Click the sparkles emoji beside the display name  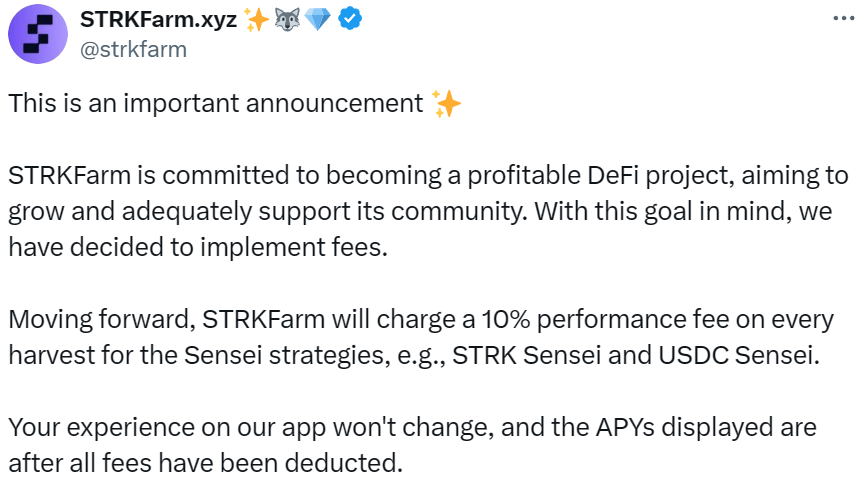[258, 20]
